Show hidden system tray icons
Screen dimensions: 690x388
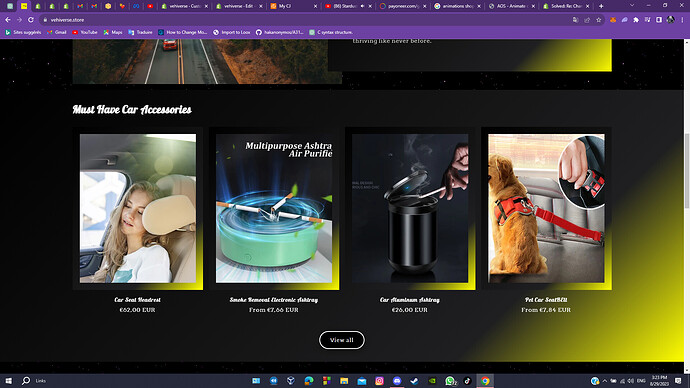point(605,381)
